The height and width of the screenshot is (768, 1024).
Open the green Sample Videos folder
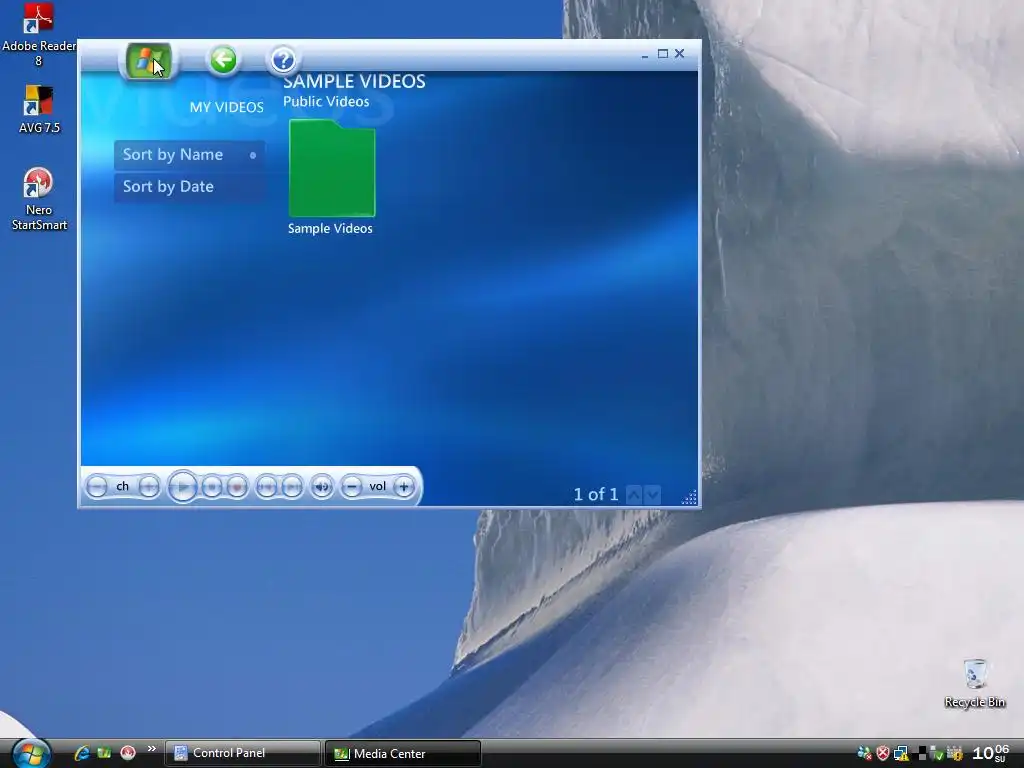[332, 168]
